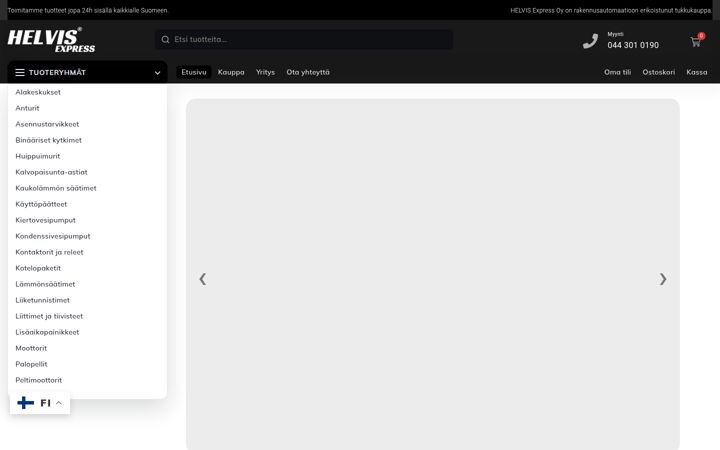
Task: Click the phone handset icon
Action: [x=591, y=41]
